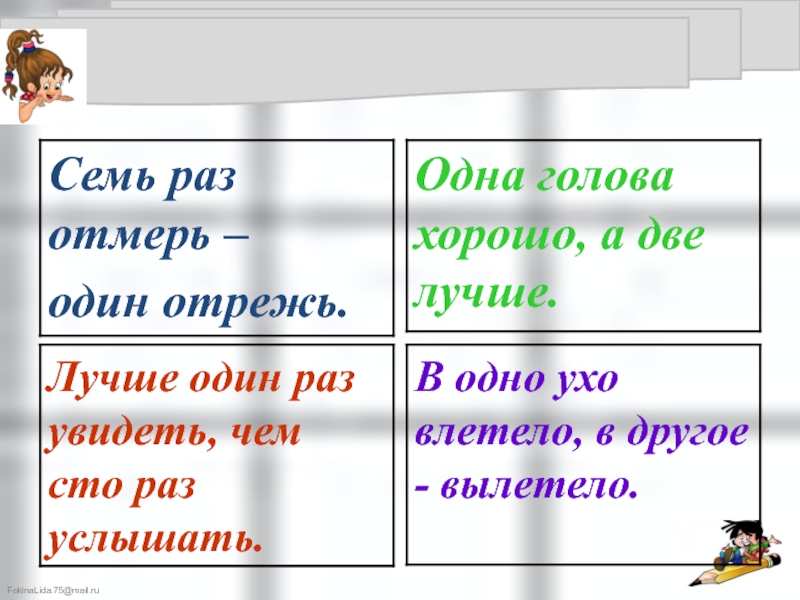Select the green proverb 'Одна голова хорошо, а две лучше.'
This screenshot has width=800, height=600.
click(x=559, y=235)
